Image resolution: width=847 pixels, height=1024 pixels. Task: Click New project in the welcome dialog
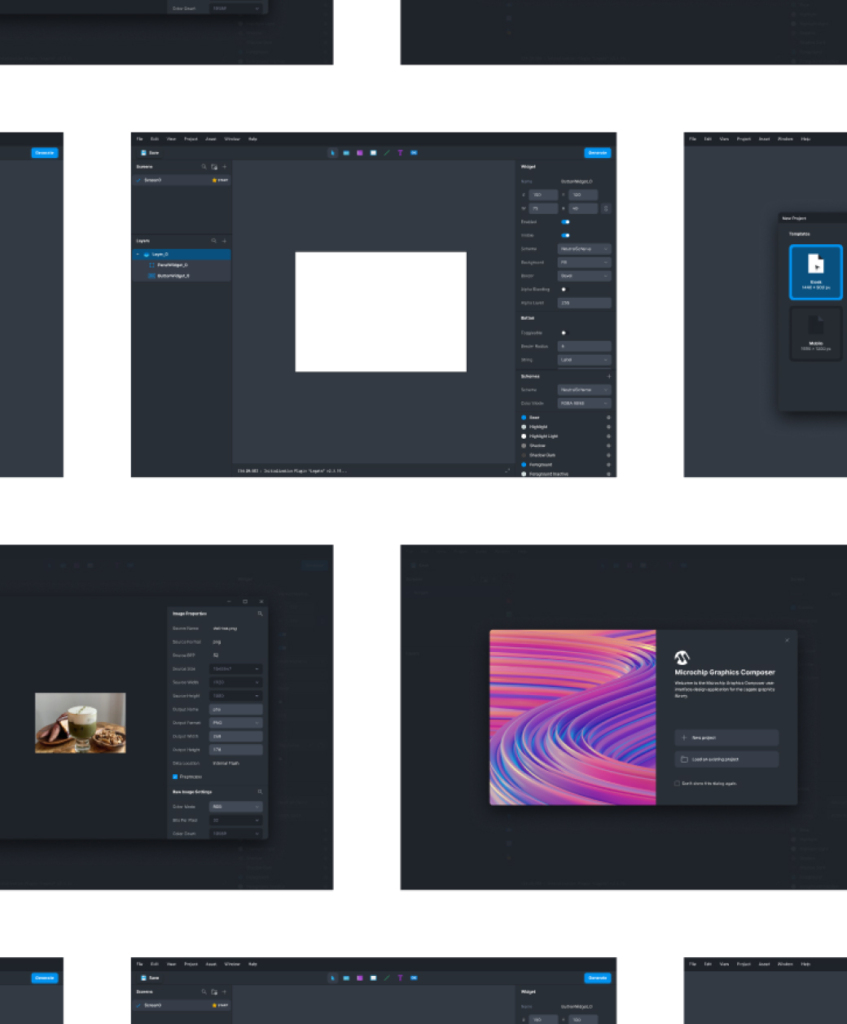coord(726,738)
